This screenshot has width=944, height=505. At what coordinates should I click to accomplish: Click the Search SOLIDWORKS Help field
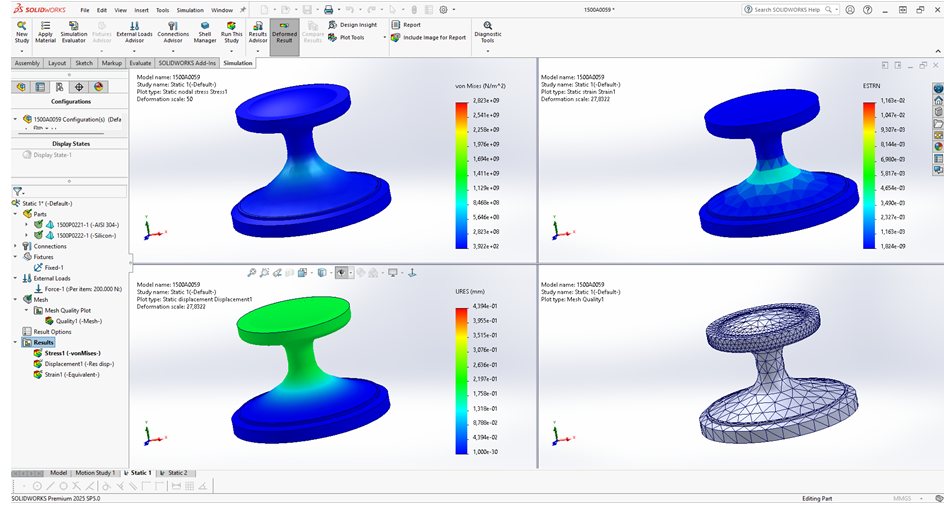[790, 10]
